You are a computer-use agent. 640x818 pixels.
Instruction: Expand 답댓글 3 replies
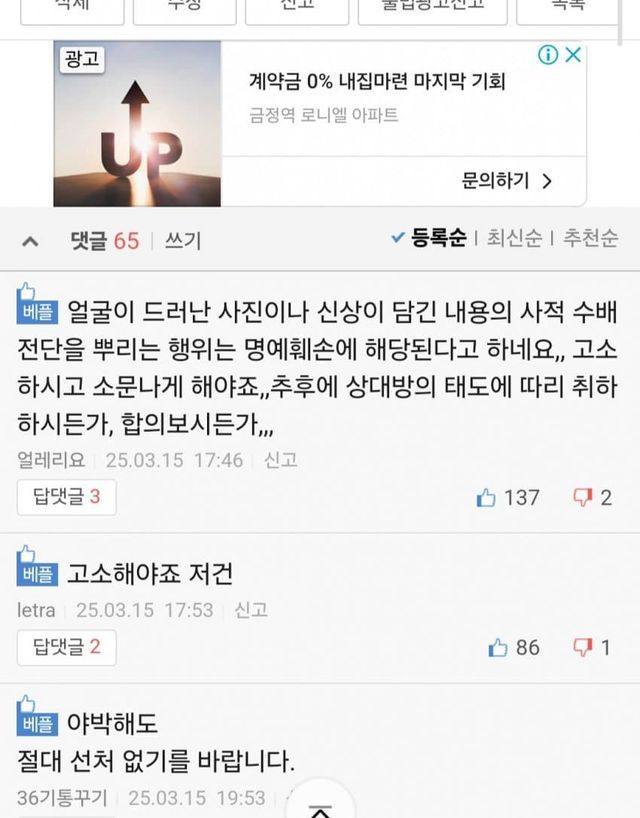[x=67, y=497]
